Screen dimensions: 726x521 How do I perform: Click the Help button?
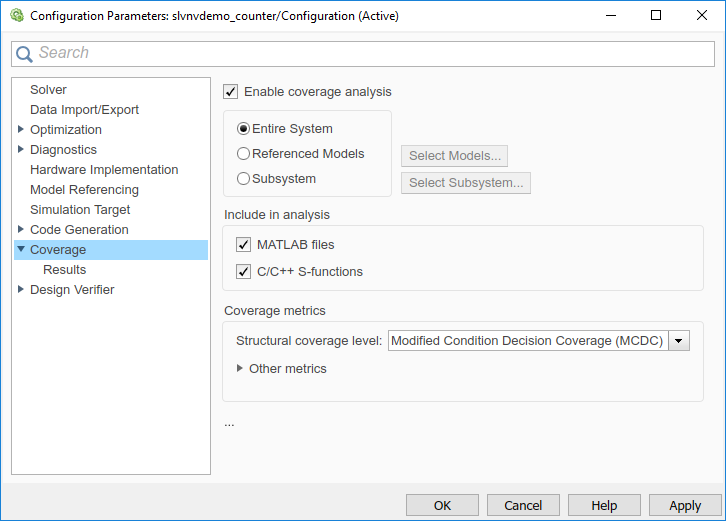click(x=604, y=505)
